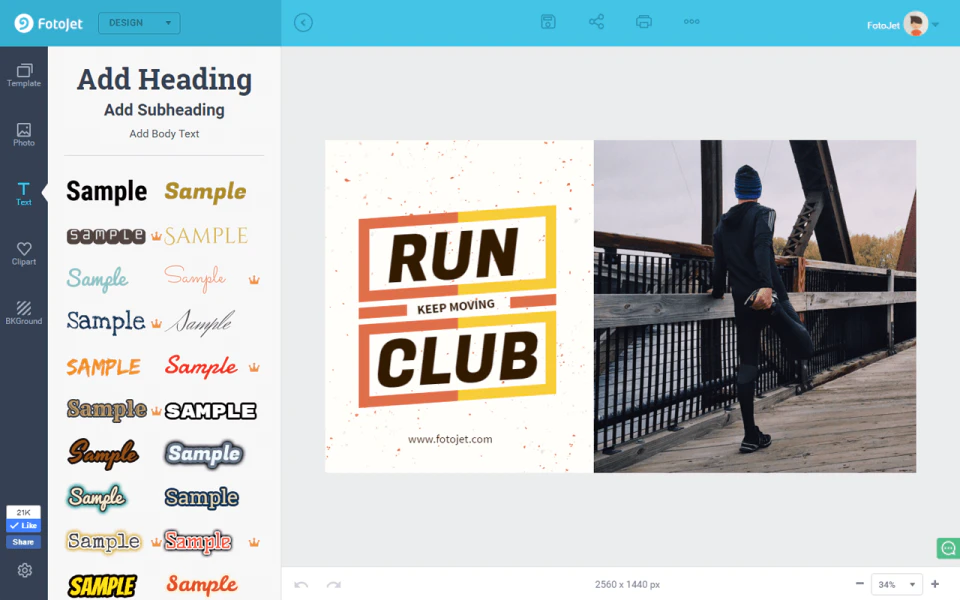The height and width of the screenshot is (600, 960).
Task: Save the current design
Action: click(547, 21)
